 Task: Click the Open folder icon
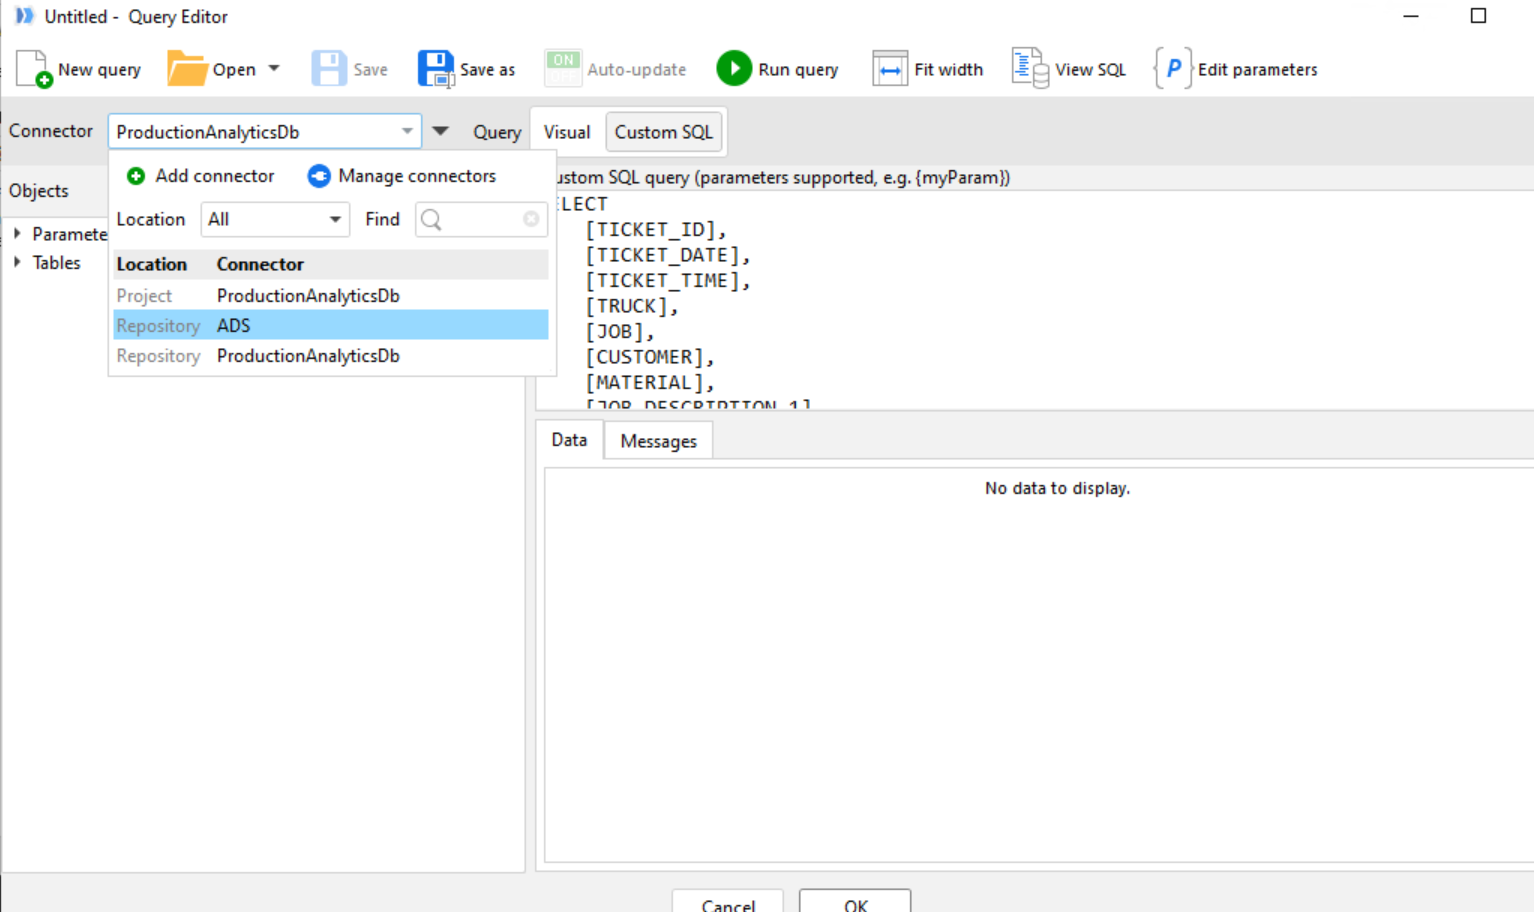186,69
